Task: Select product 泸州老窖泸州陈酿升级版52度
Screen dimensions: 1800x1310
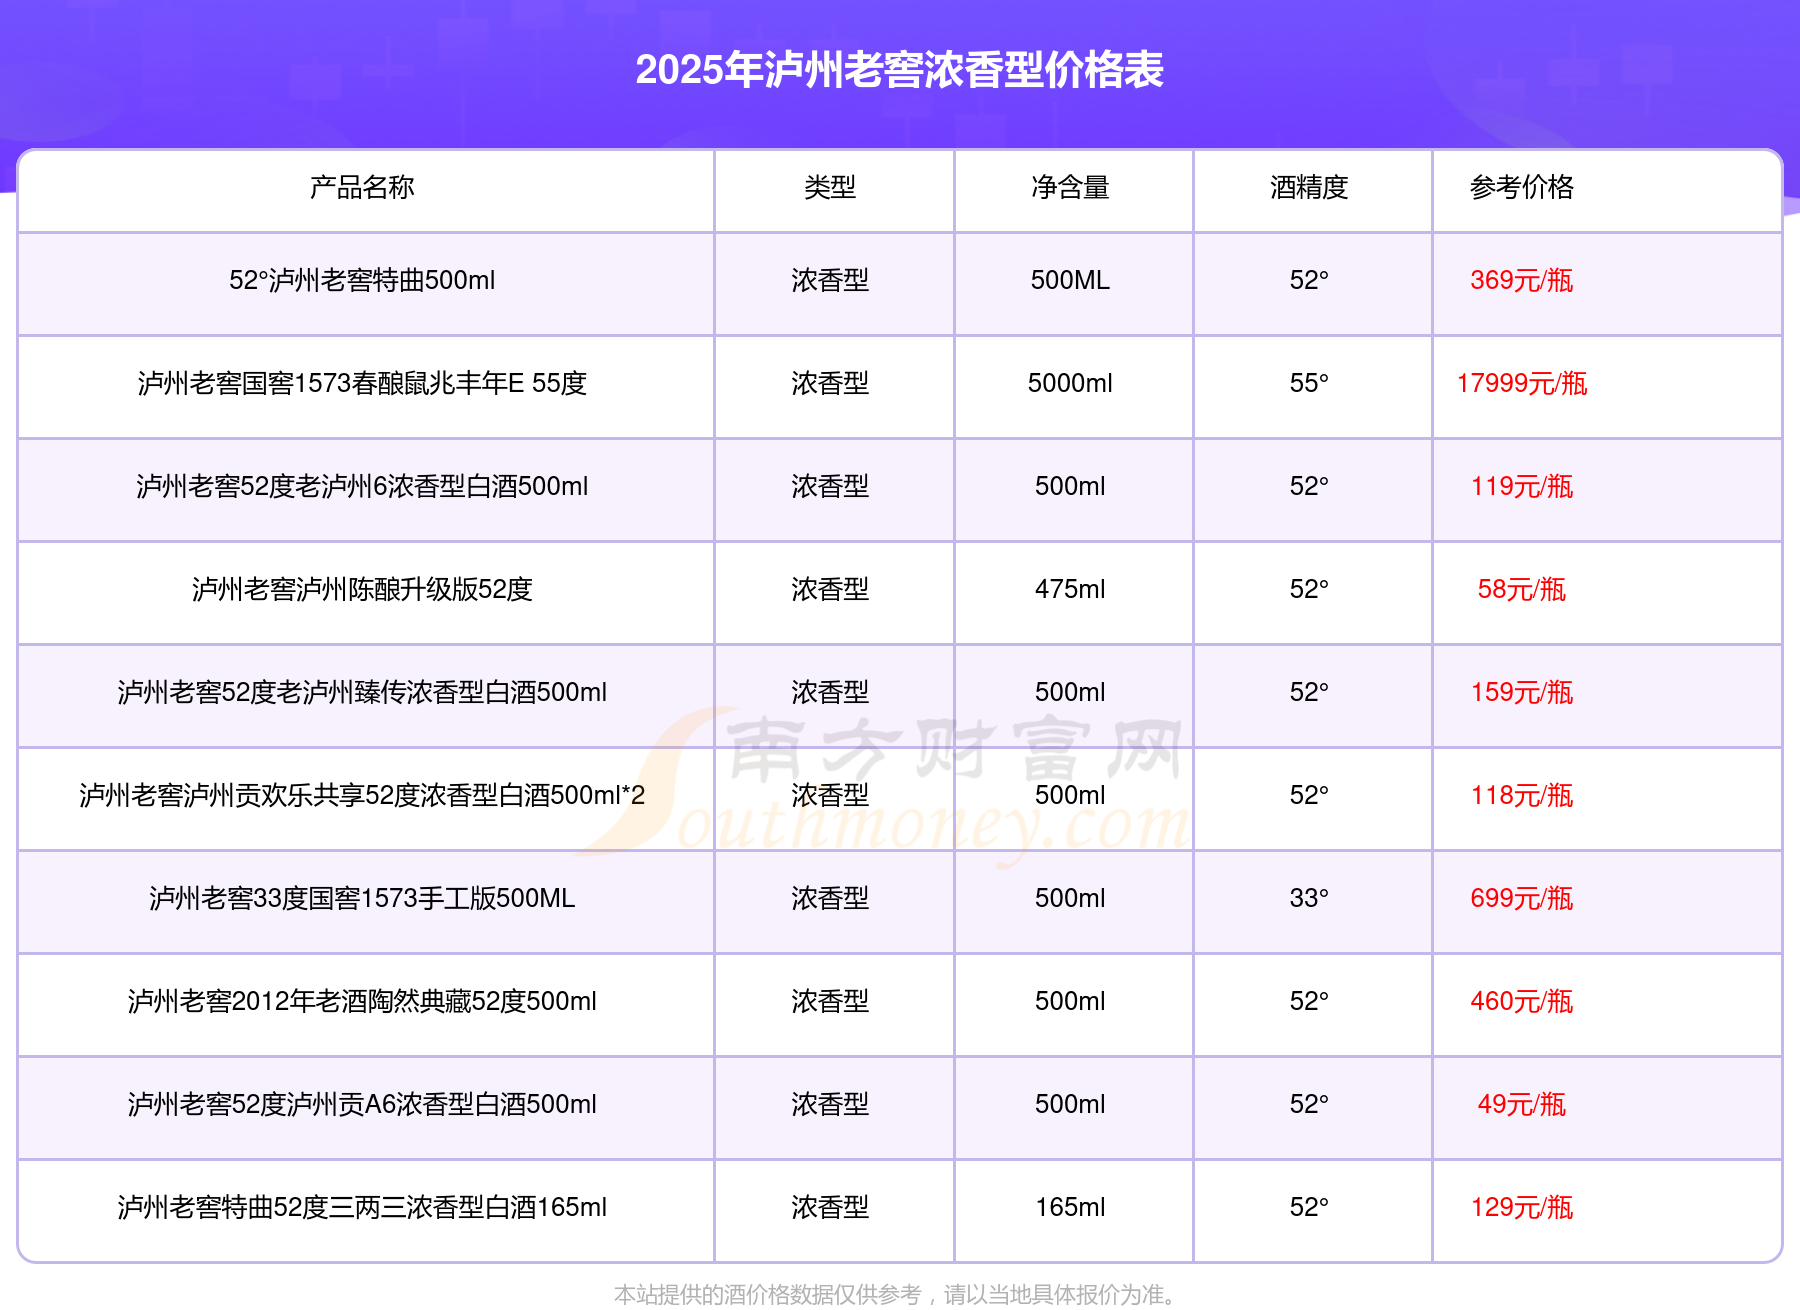Action: 362,589
